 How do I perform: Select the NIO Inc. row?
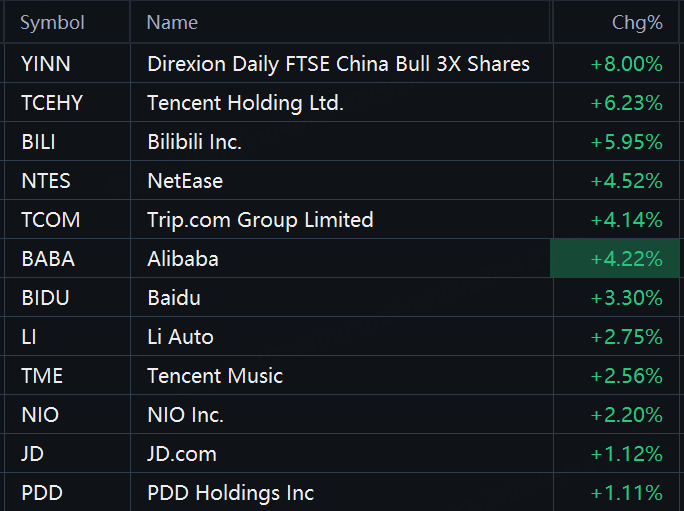[x=342, y=415]
